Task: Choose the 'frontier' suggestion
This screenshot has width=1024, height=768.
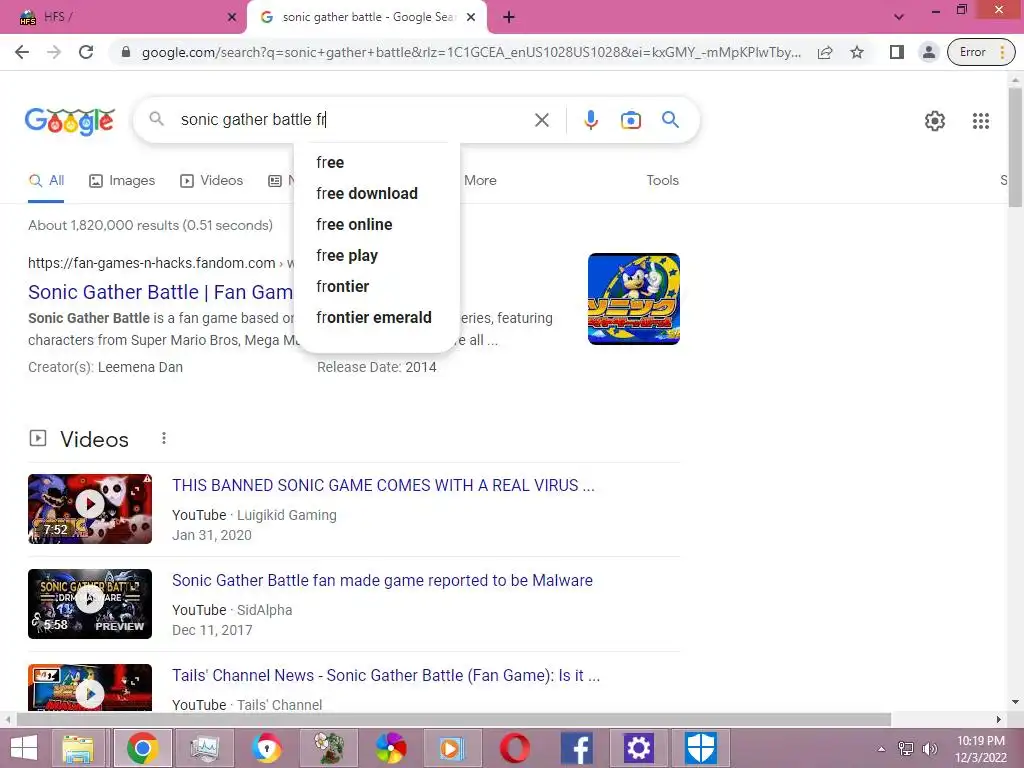Action: [377, 287]
